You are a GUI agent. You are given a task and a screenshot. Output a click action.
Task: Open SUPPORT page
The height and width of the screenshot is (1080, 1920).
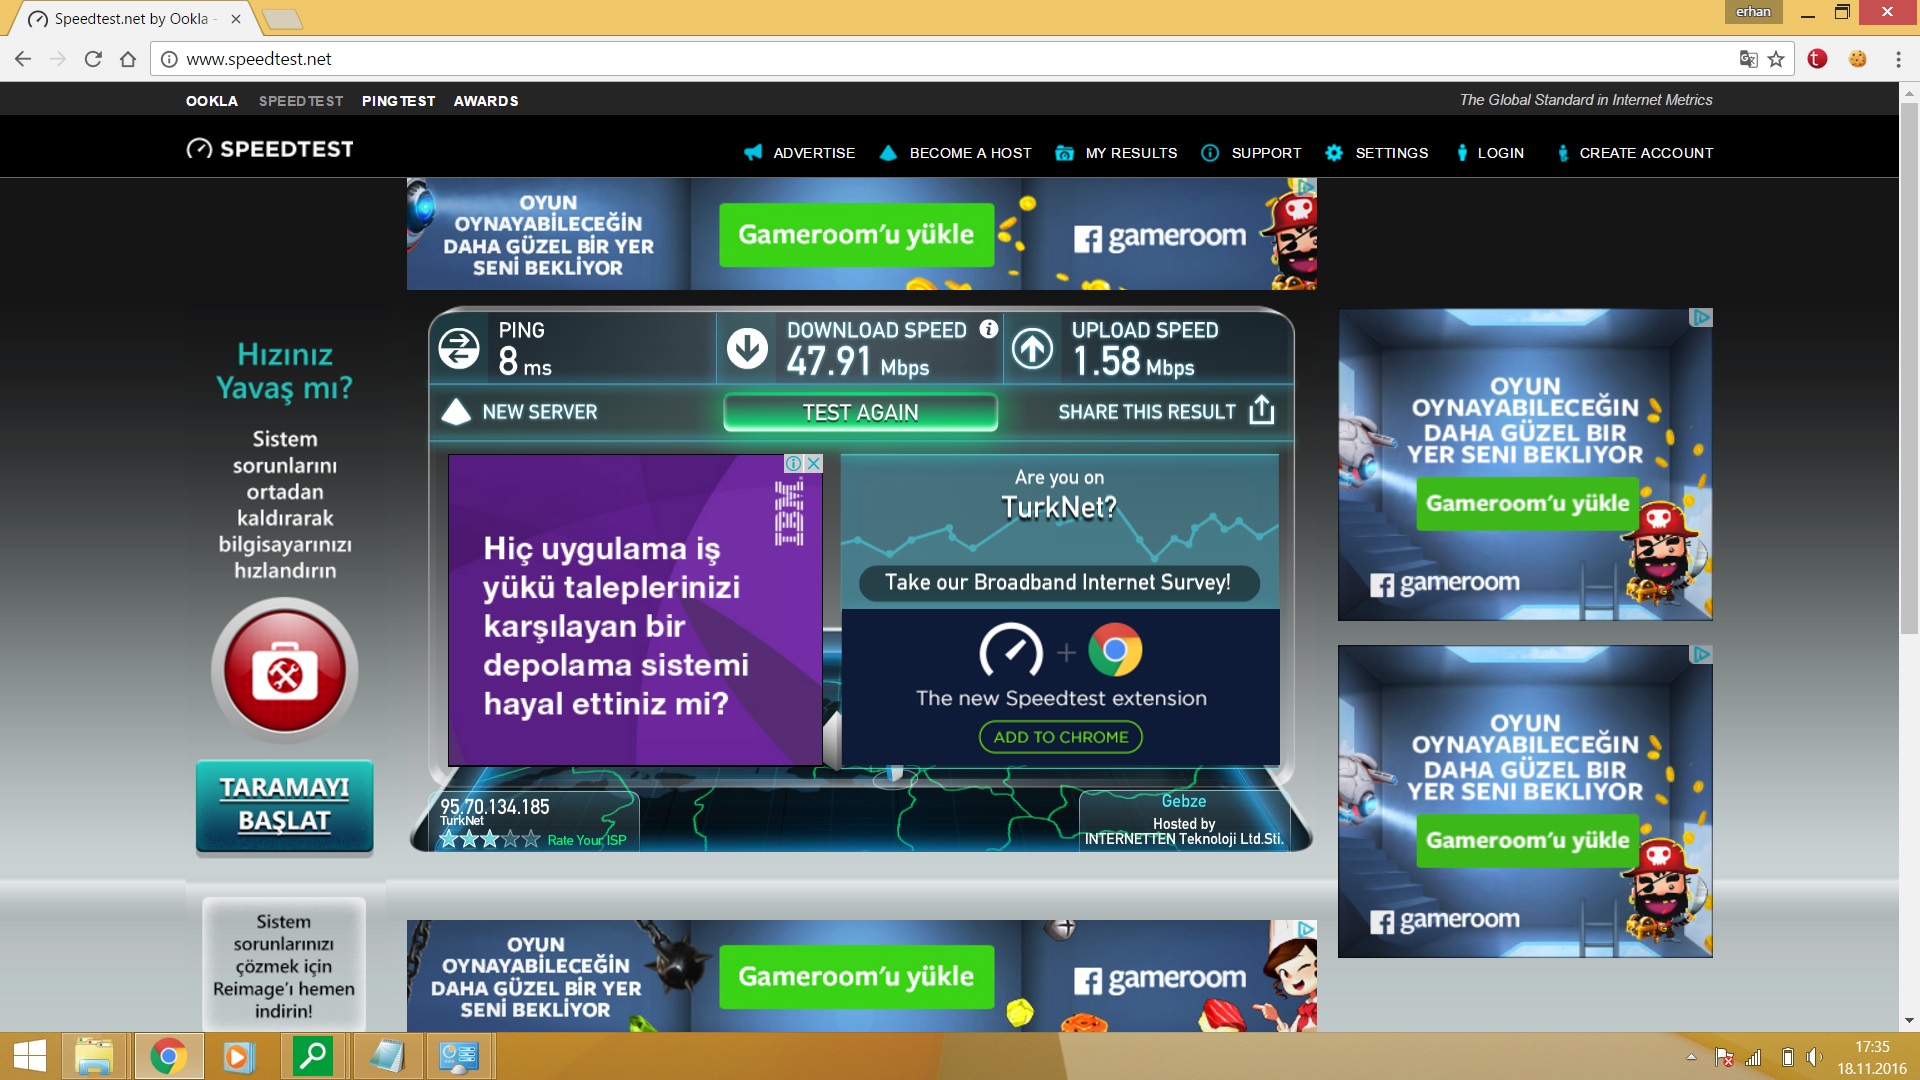1251,153
